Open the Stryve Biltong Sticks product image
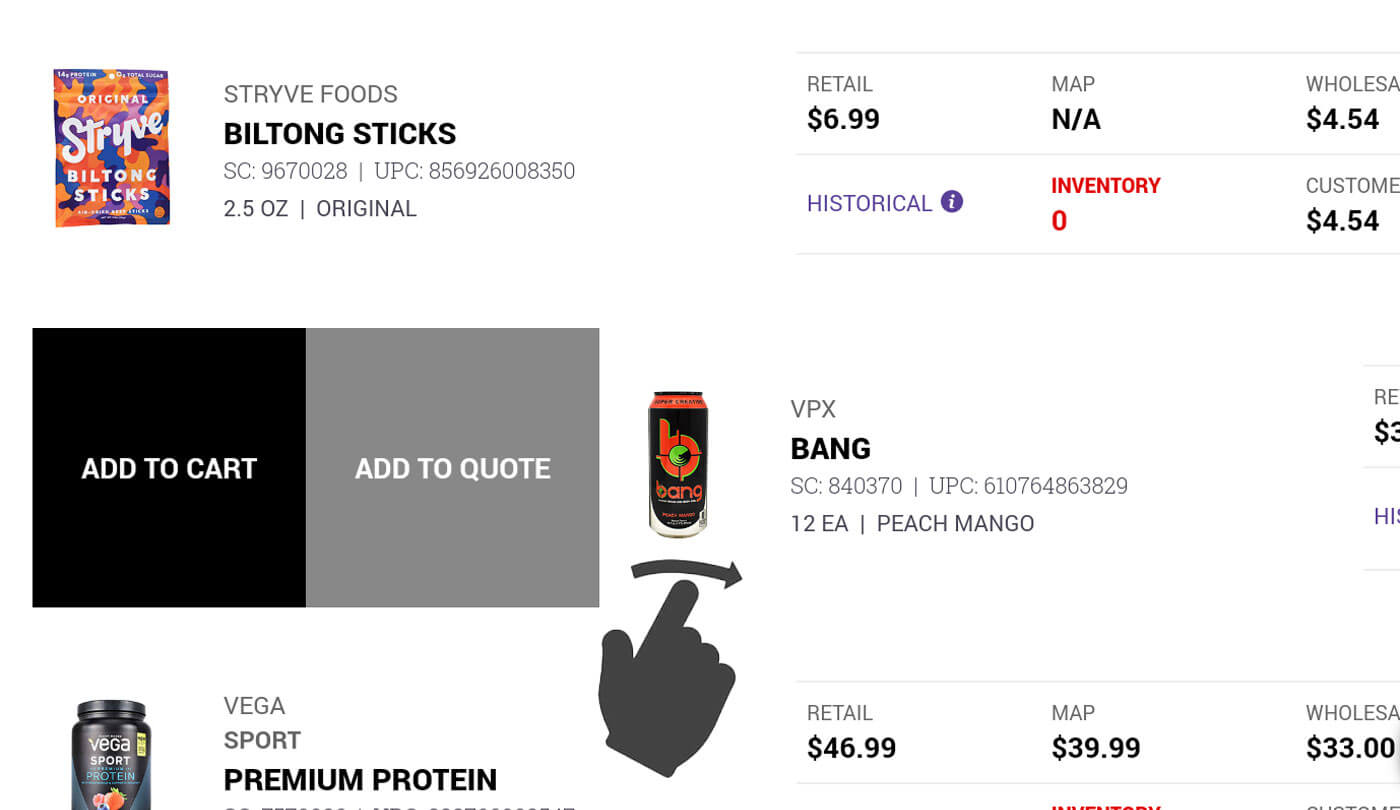 [111, 148]
